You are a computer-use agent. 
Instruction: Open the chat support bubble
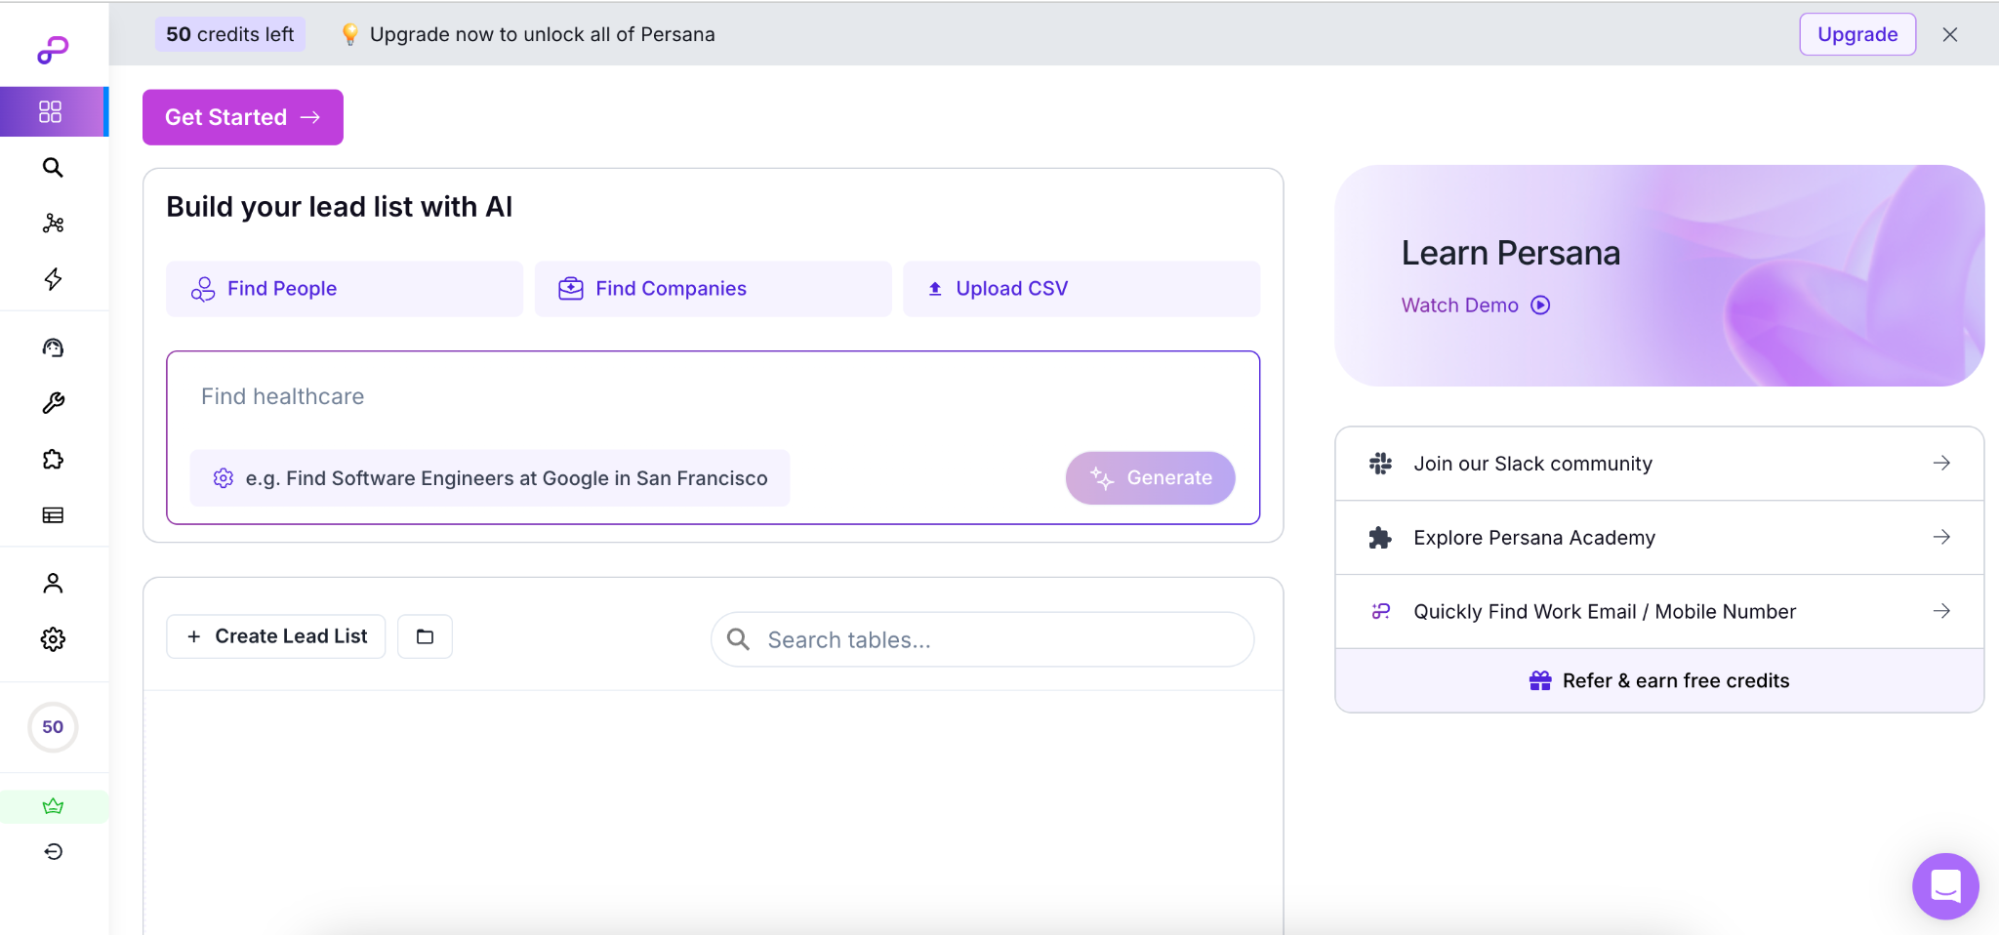click(1945, 885)
